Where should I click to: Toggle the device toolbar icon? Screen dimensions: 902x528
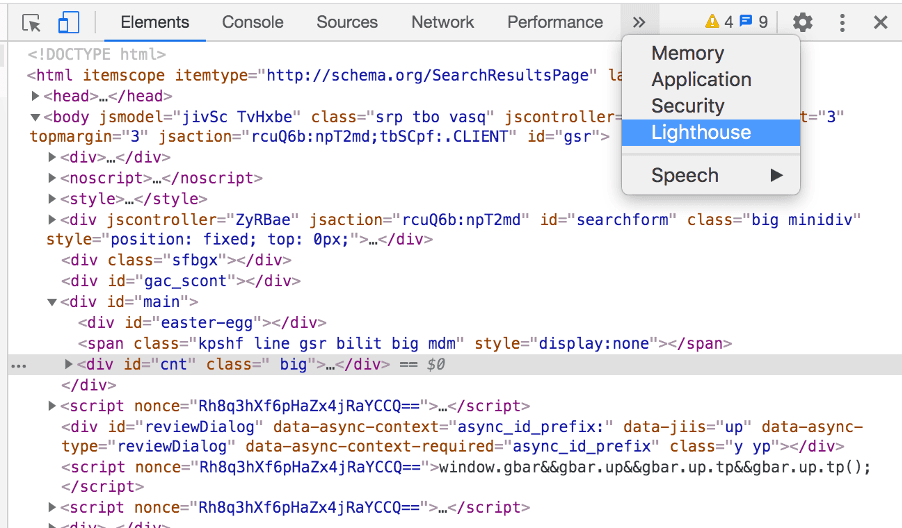pyautogui.click(x=68, y=23)
